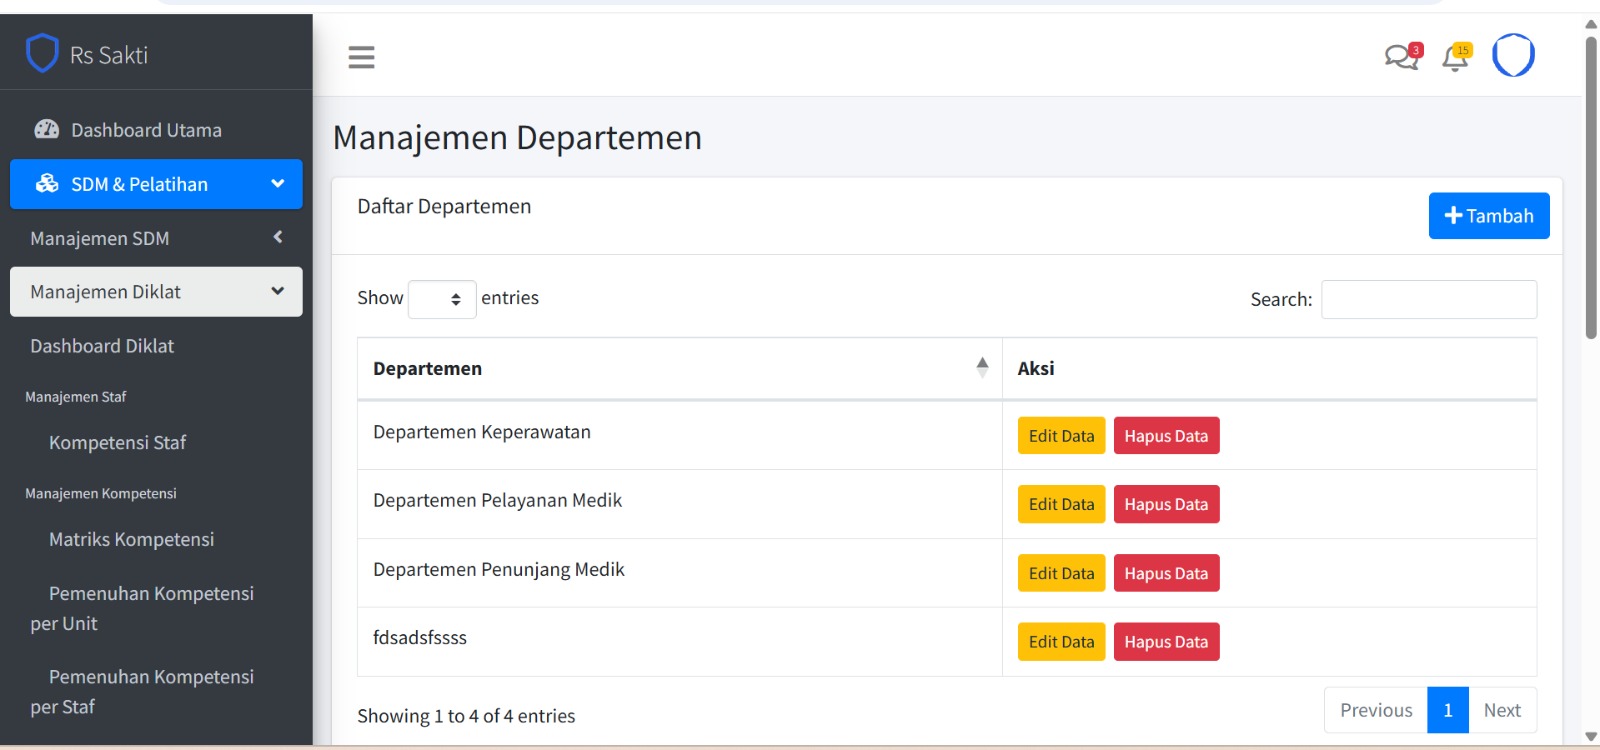The width and height of the screenshot is (1600, 750).
Task: Click the Search input field
Action: point(1428,300)
